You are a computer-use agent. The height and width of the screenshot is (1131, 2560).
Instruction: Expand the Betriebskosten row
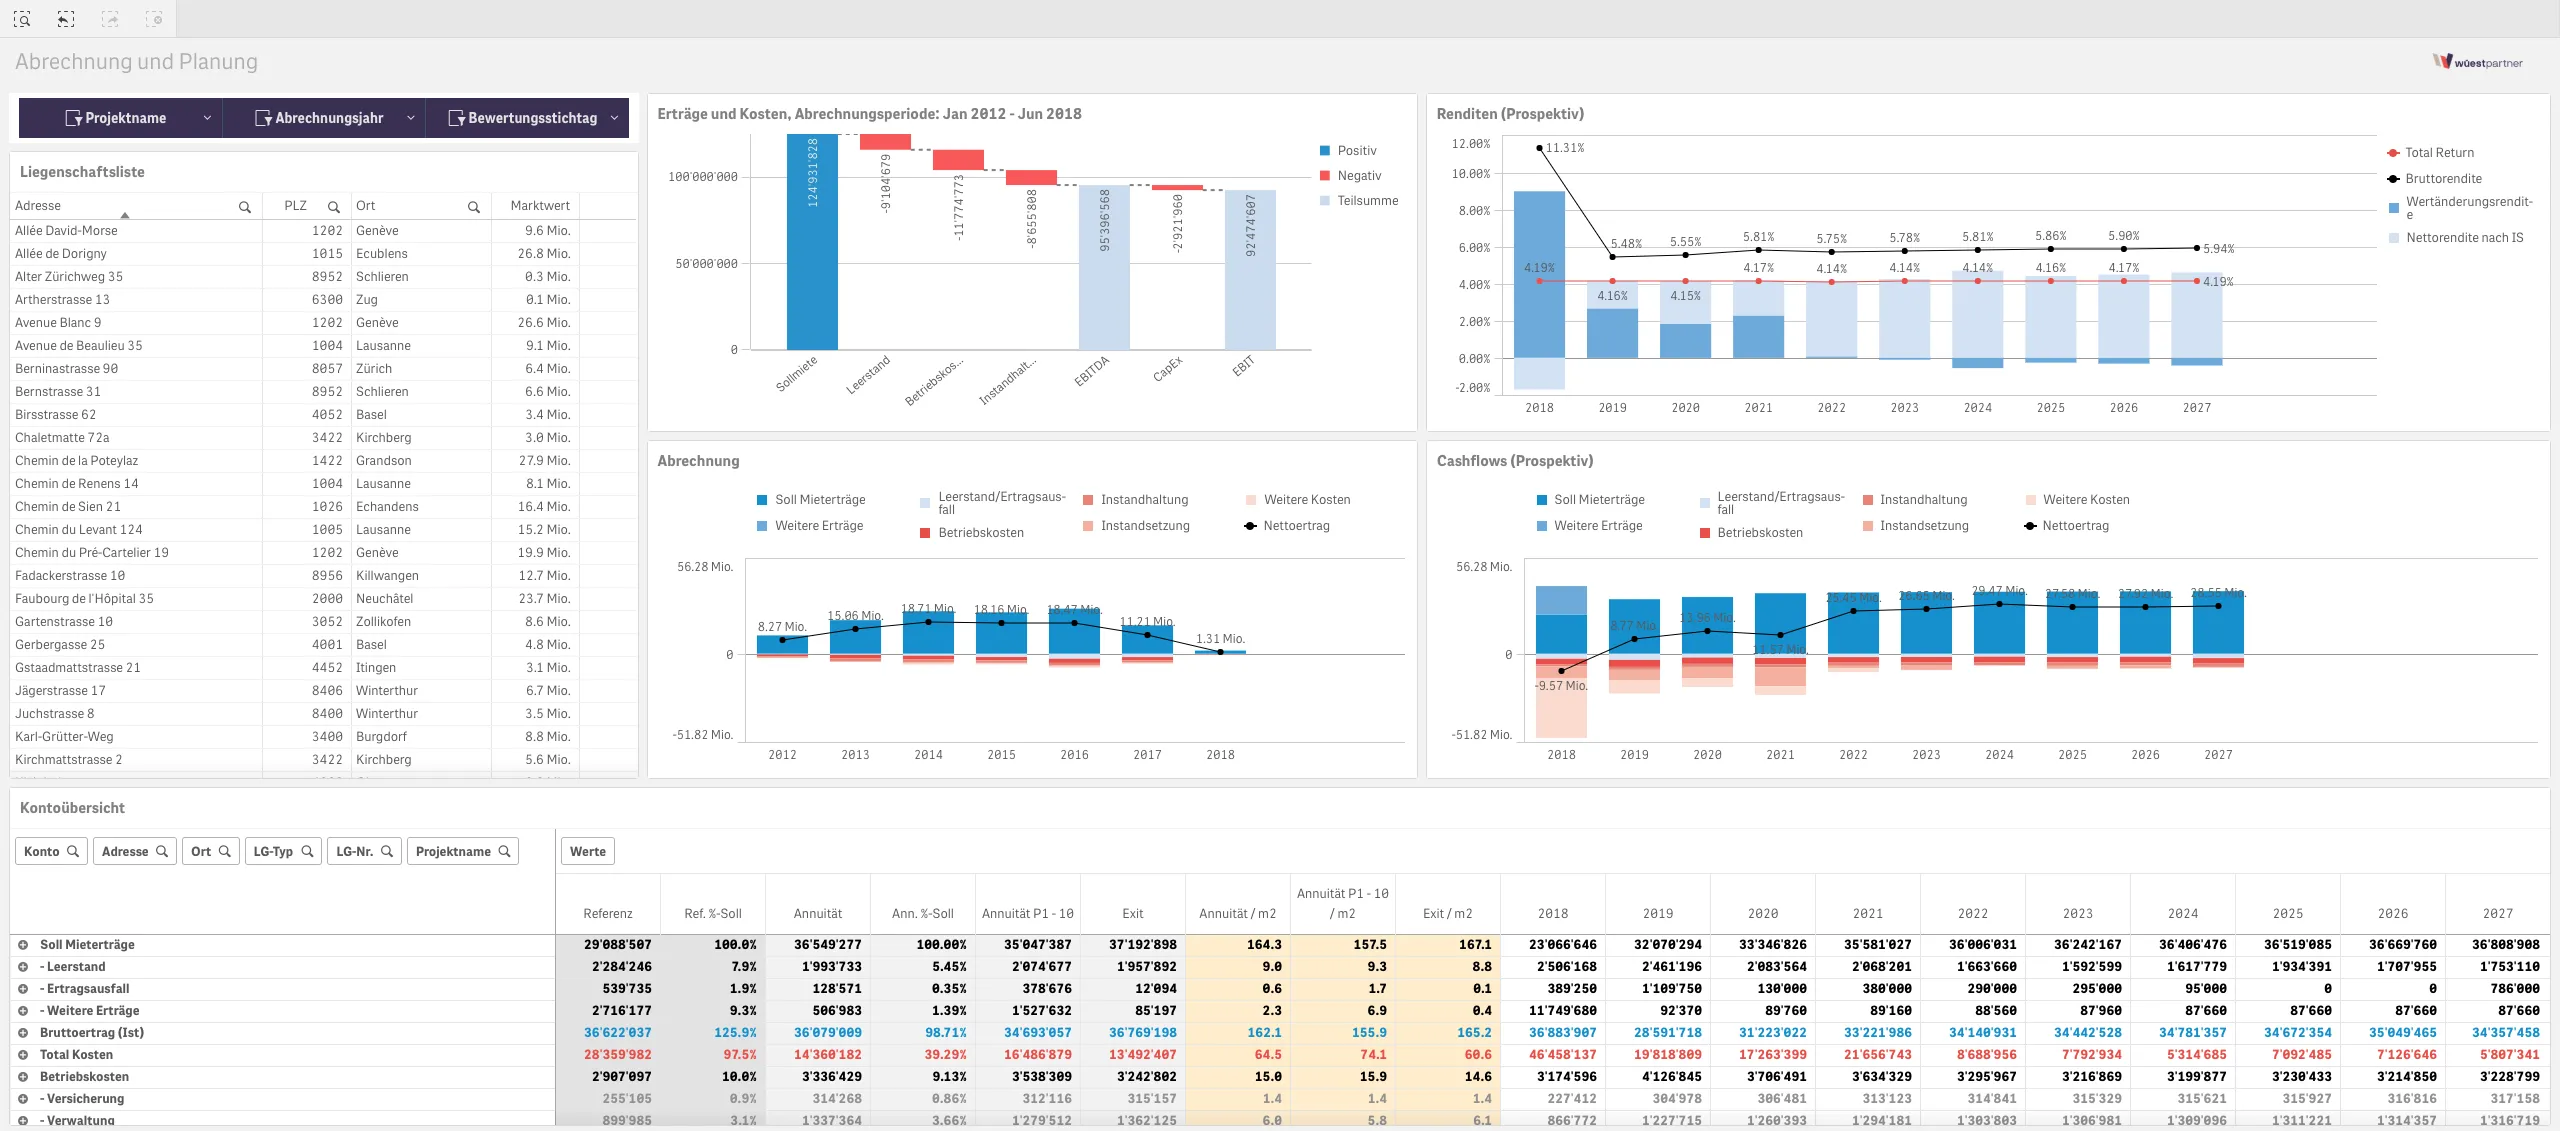(x=23, y=1076)
